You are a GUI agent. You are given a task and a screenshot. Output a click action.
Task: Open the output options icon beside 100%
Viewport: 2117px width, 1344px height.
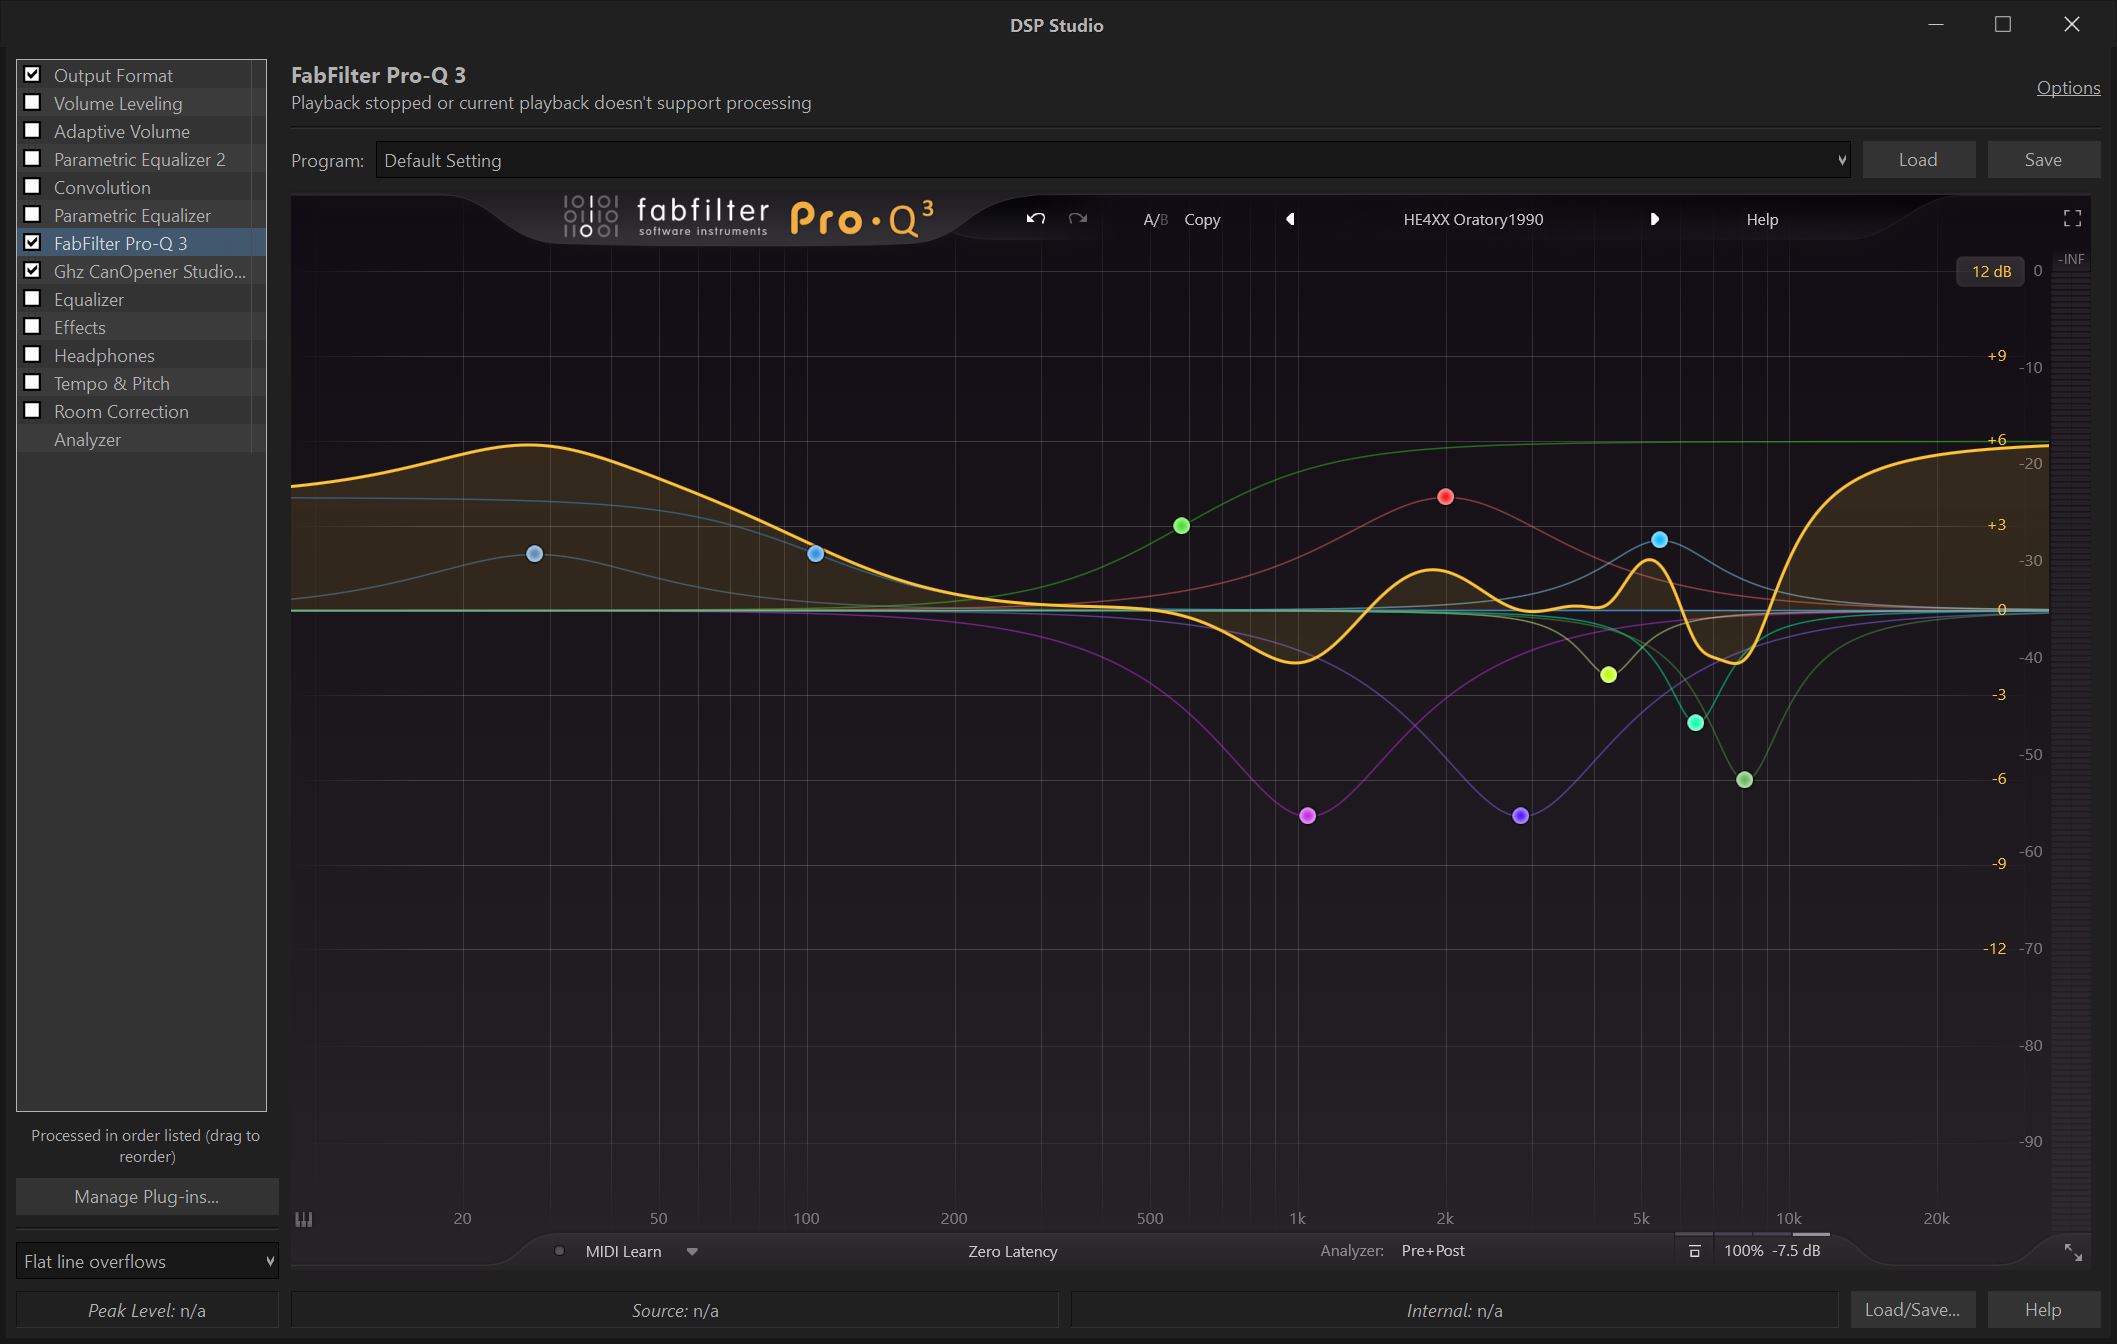tap(1694, 1251)
